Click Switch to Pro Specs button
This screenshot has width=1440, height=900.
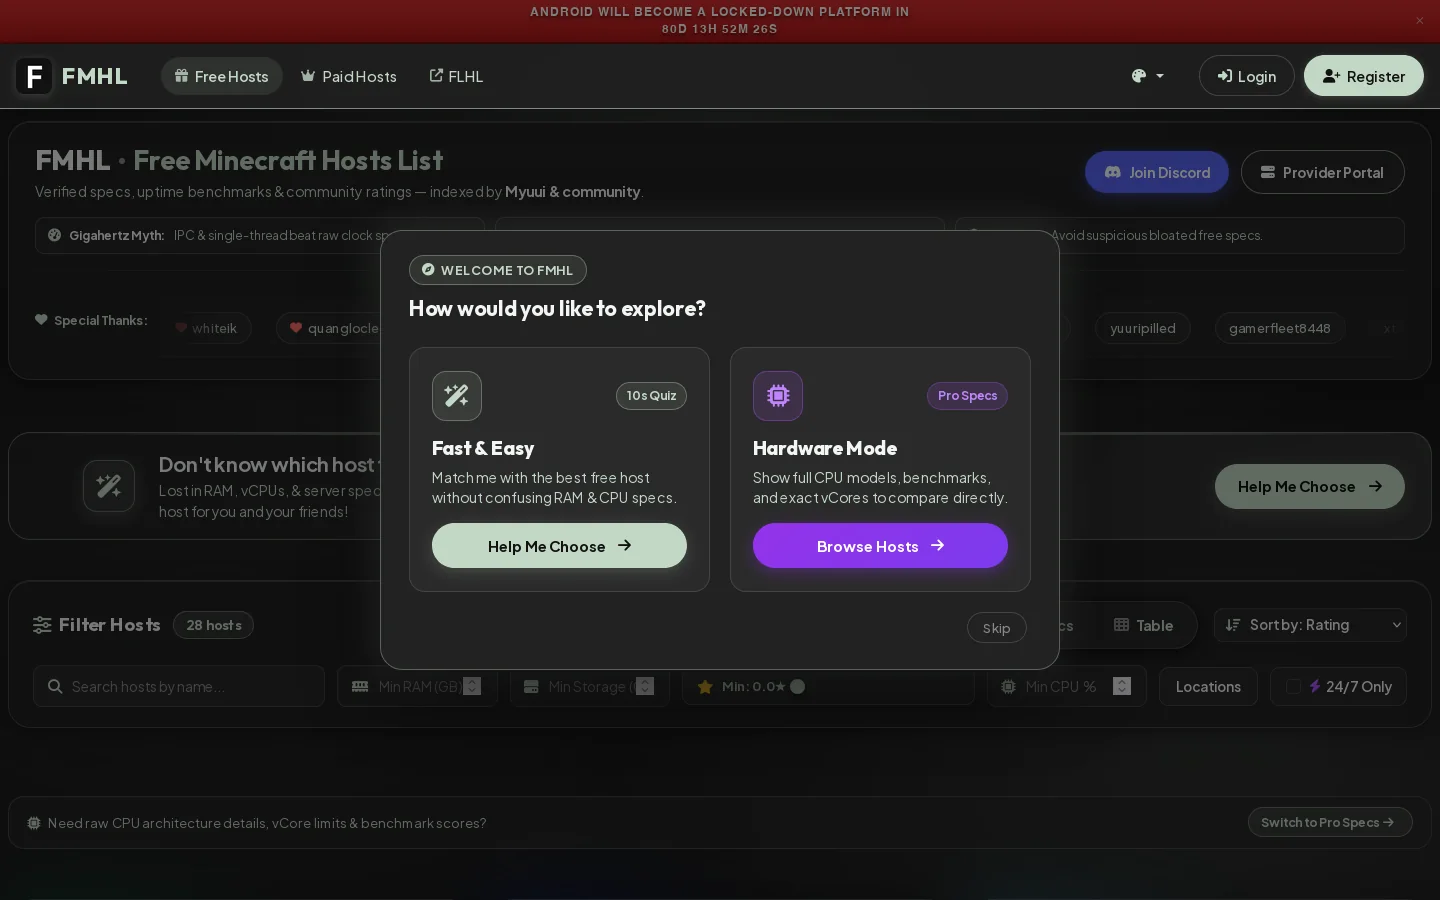pyautogui.click(x=1330, y=823)
